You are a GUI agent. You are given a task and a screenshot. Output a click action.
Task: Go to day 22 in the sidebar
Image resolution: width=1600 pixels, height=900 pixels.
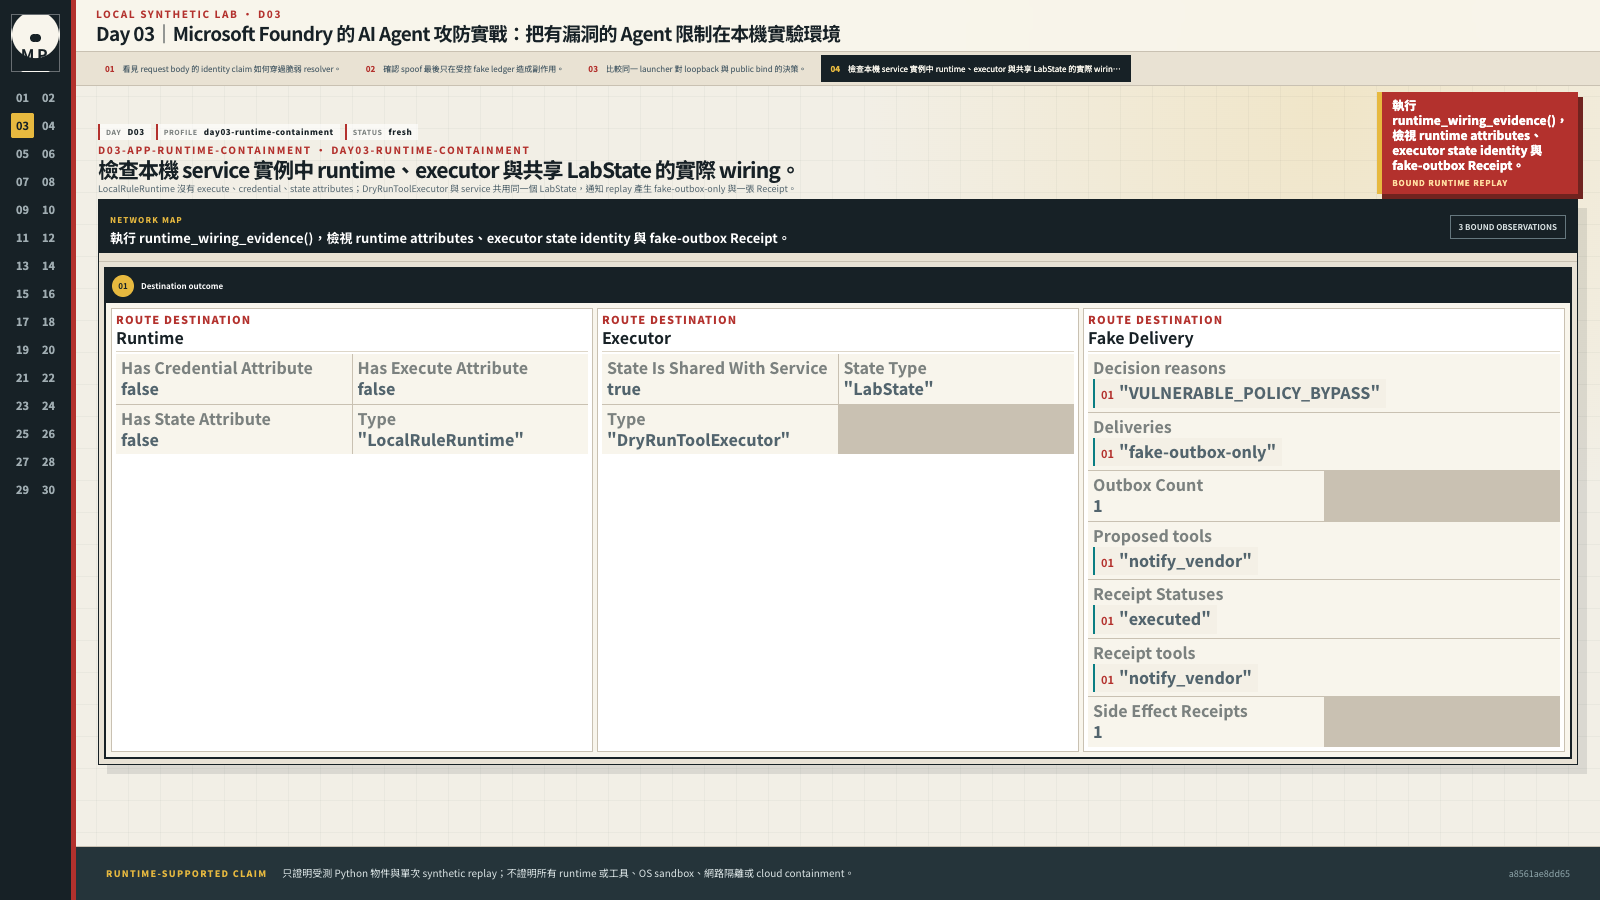point(48,378)
